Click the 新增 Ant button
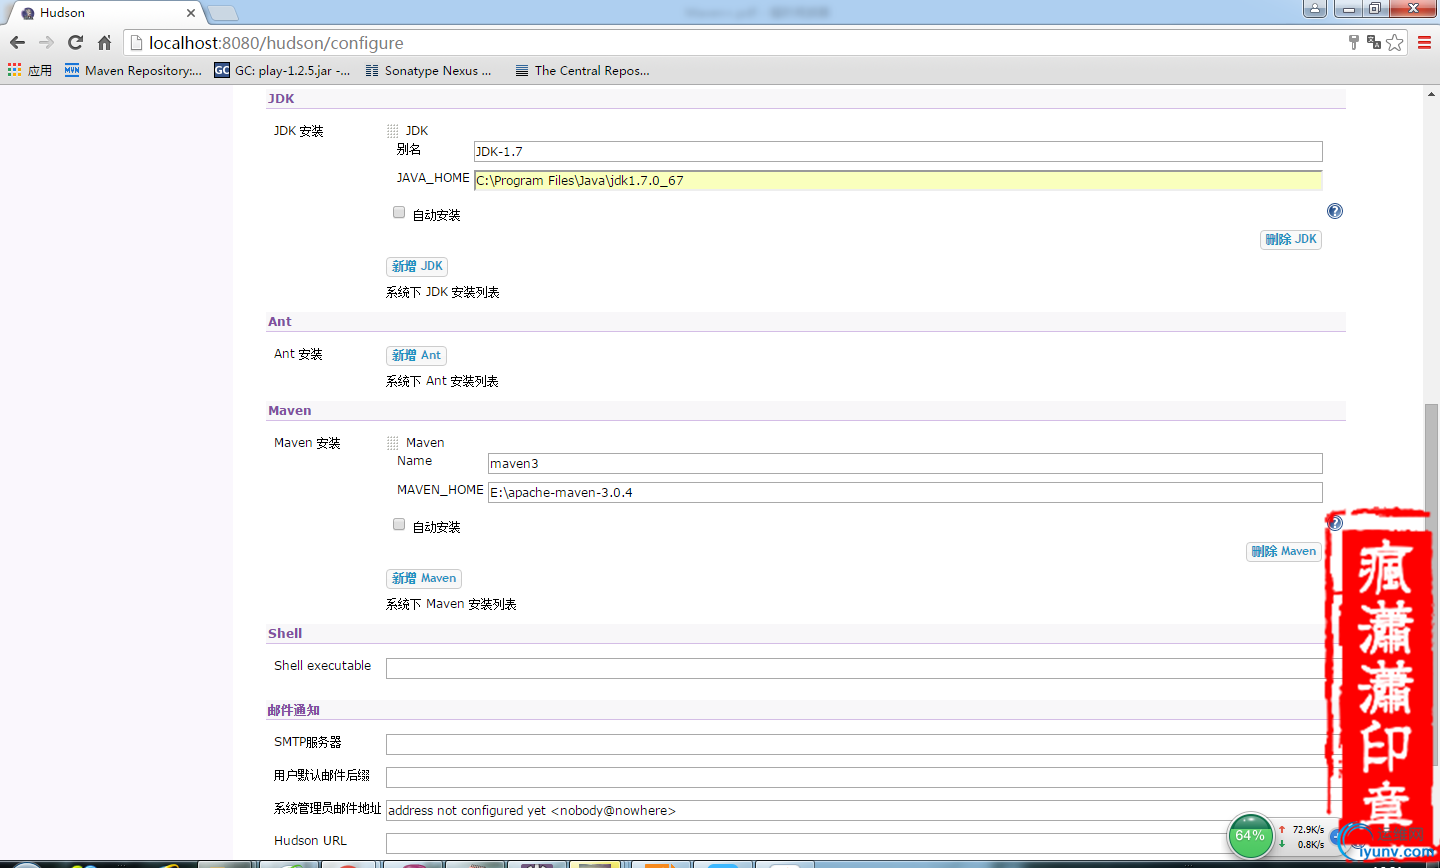The height and width of the screenshot is (868, 1440). pos(416,355)
